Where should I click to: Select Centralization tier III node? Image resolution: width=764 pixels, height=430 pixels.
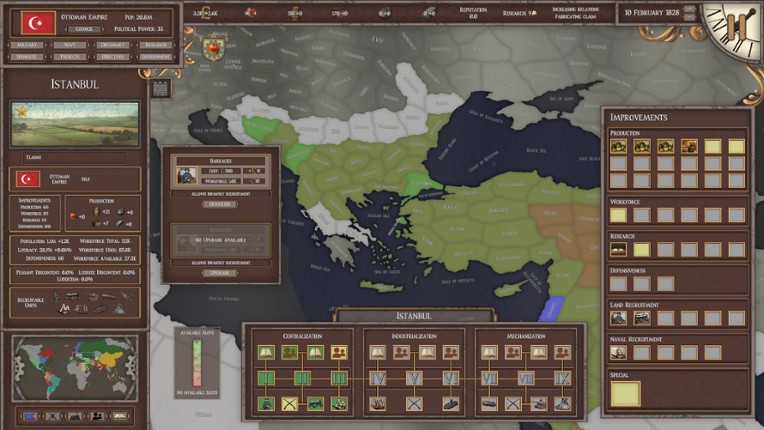point(339,378)
